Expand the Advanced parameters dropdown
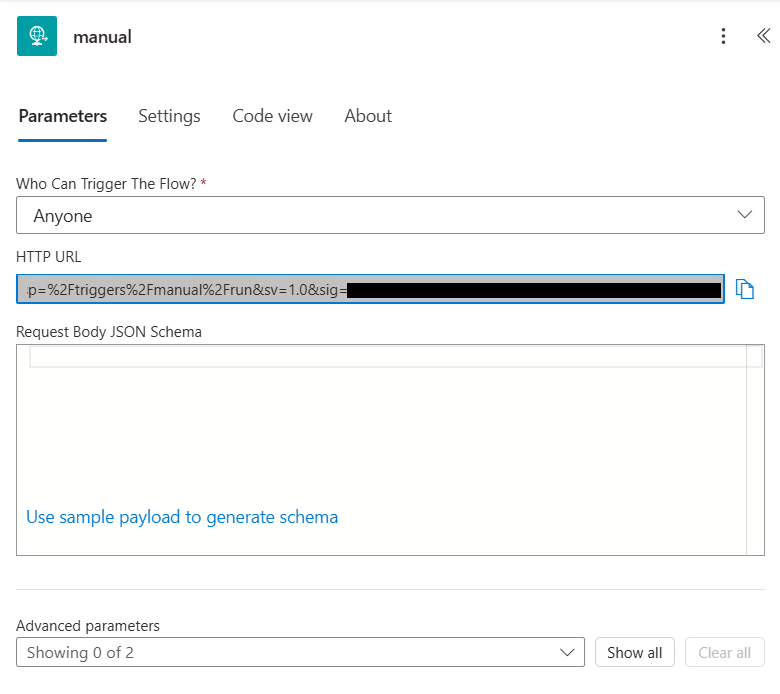The height and width of the screenshot is (694, 780). point(300,653)
